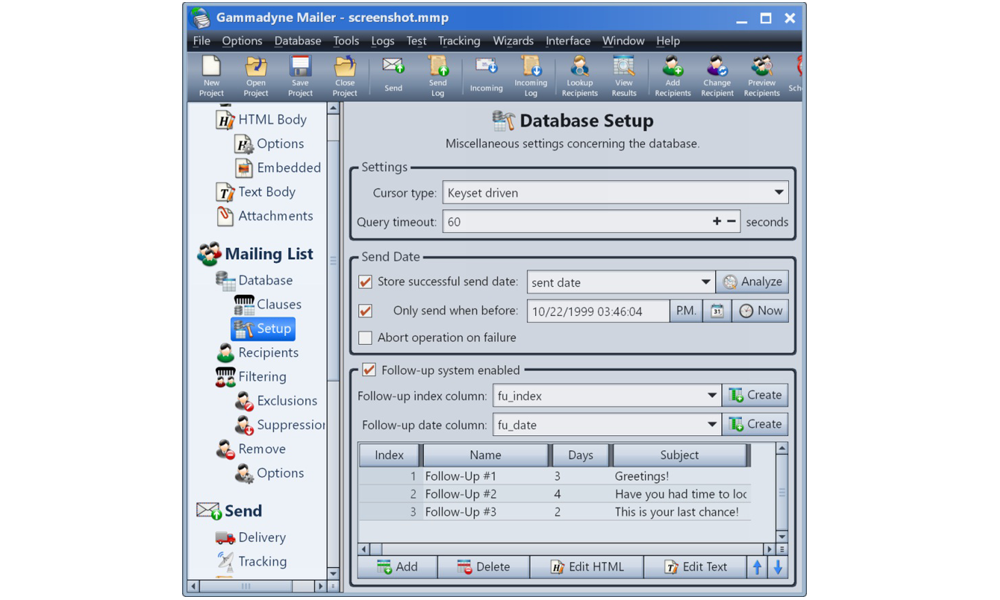Open the Send Log toolbar icon

[x=438, y=76]
